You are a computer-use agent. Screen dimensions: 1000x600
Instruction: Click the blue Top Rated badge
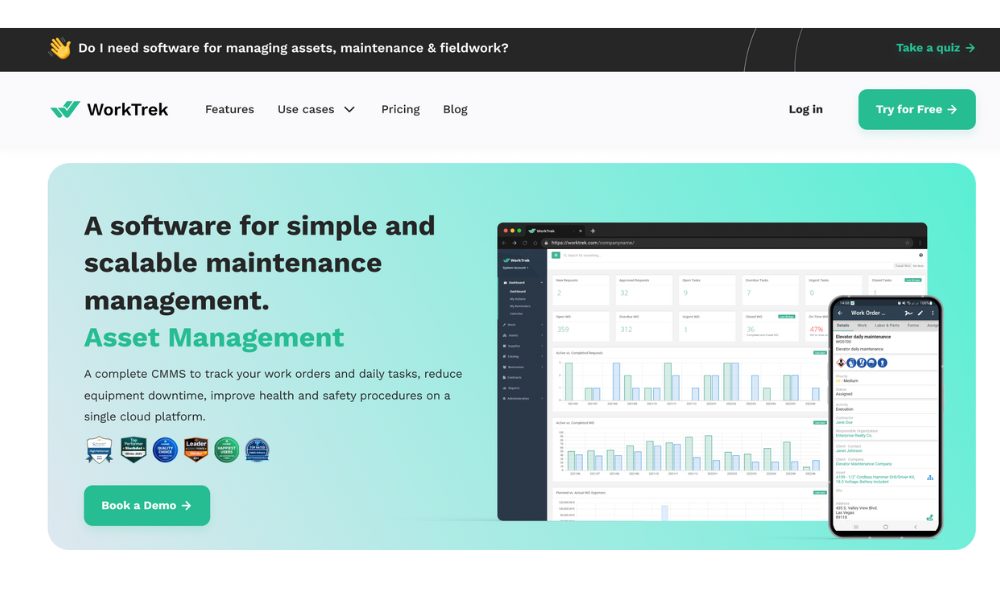pos(257,450)
